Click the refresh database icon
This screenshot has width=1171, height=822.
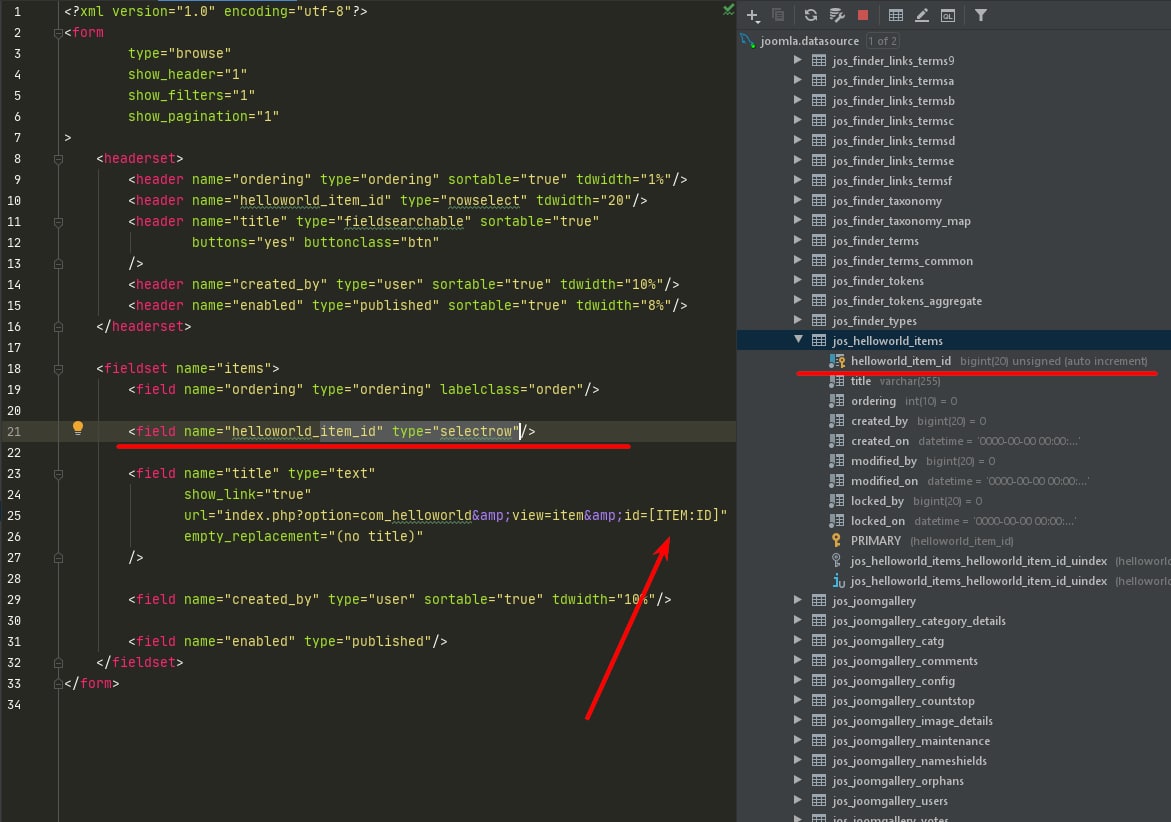point(810,15)
